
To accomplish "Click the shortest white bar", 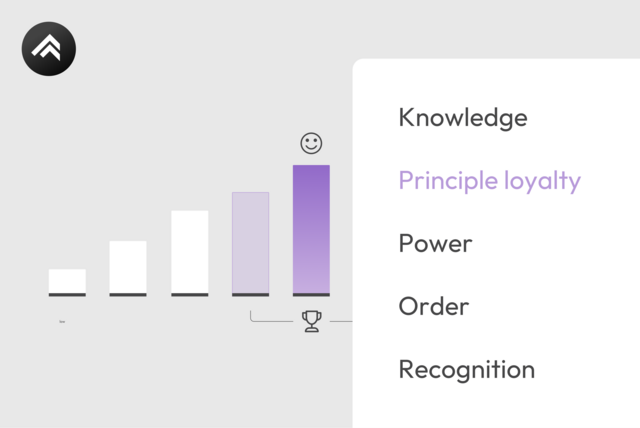I will [67, 280].
